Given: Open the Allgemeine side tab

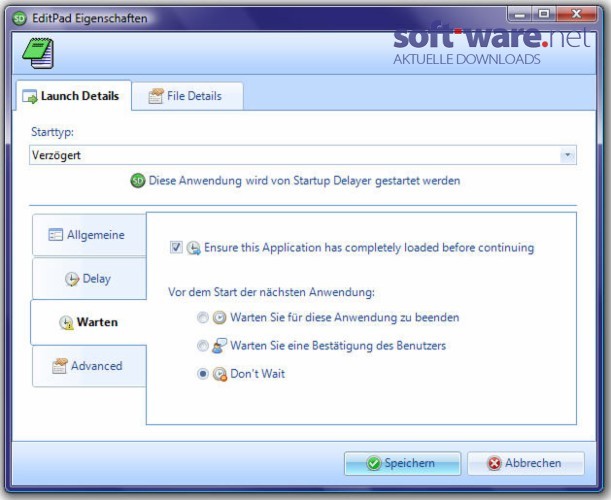Looking at the screenshot, I should [89, 235].
